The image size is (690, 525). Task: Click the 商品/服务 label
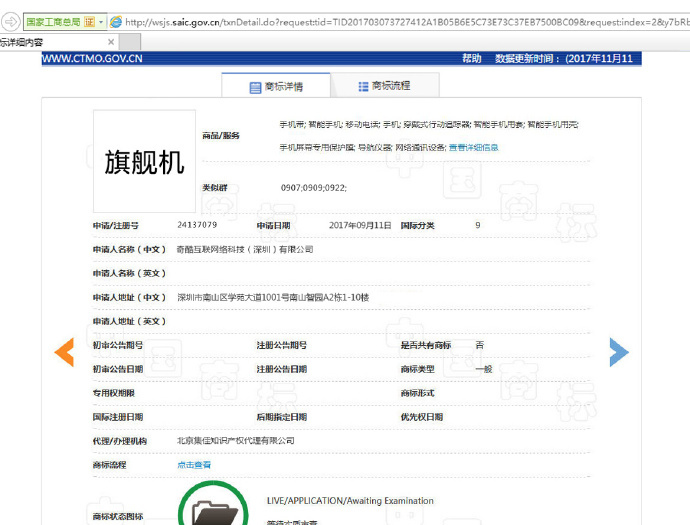(x=221, y=136)
